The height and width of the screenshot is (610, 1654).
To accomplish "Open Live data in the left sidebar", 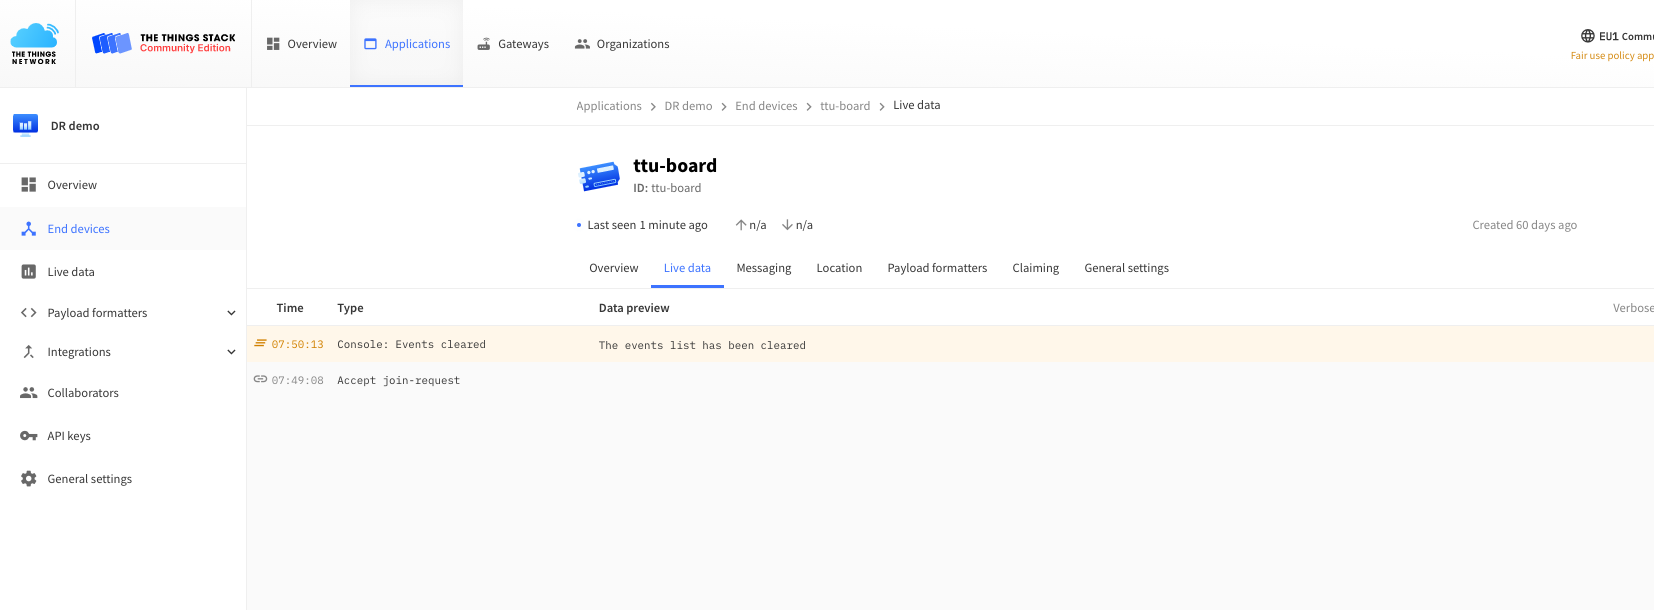I will coord(71,272).
